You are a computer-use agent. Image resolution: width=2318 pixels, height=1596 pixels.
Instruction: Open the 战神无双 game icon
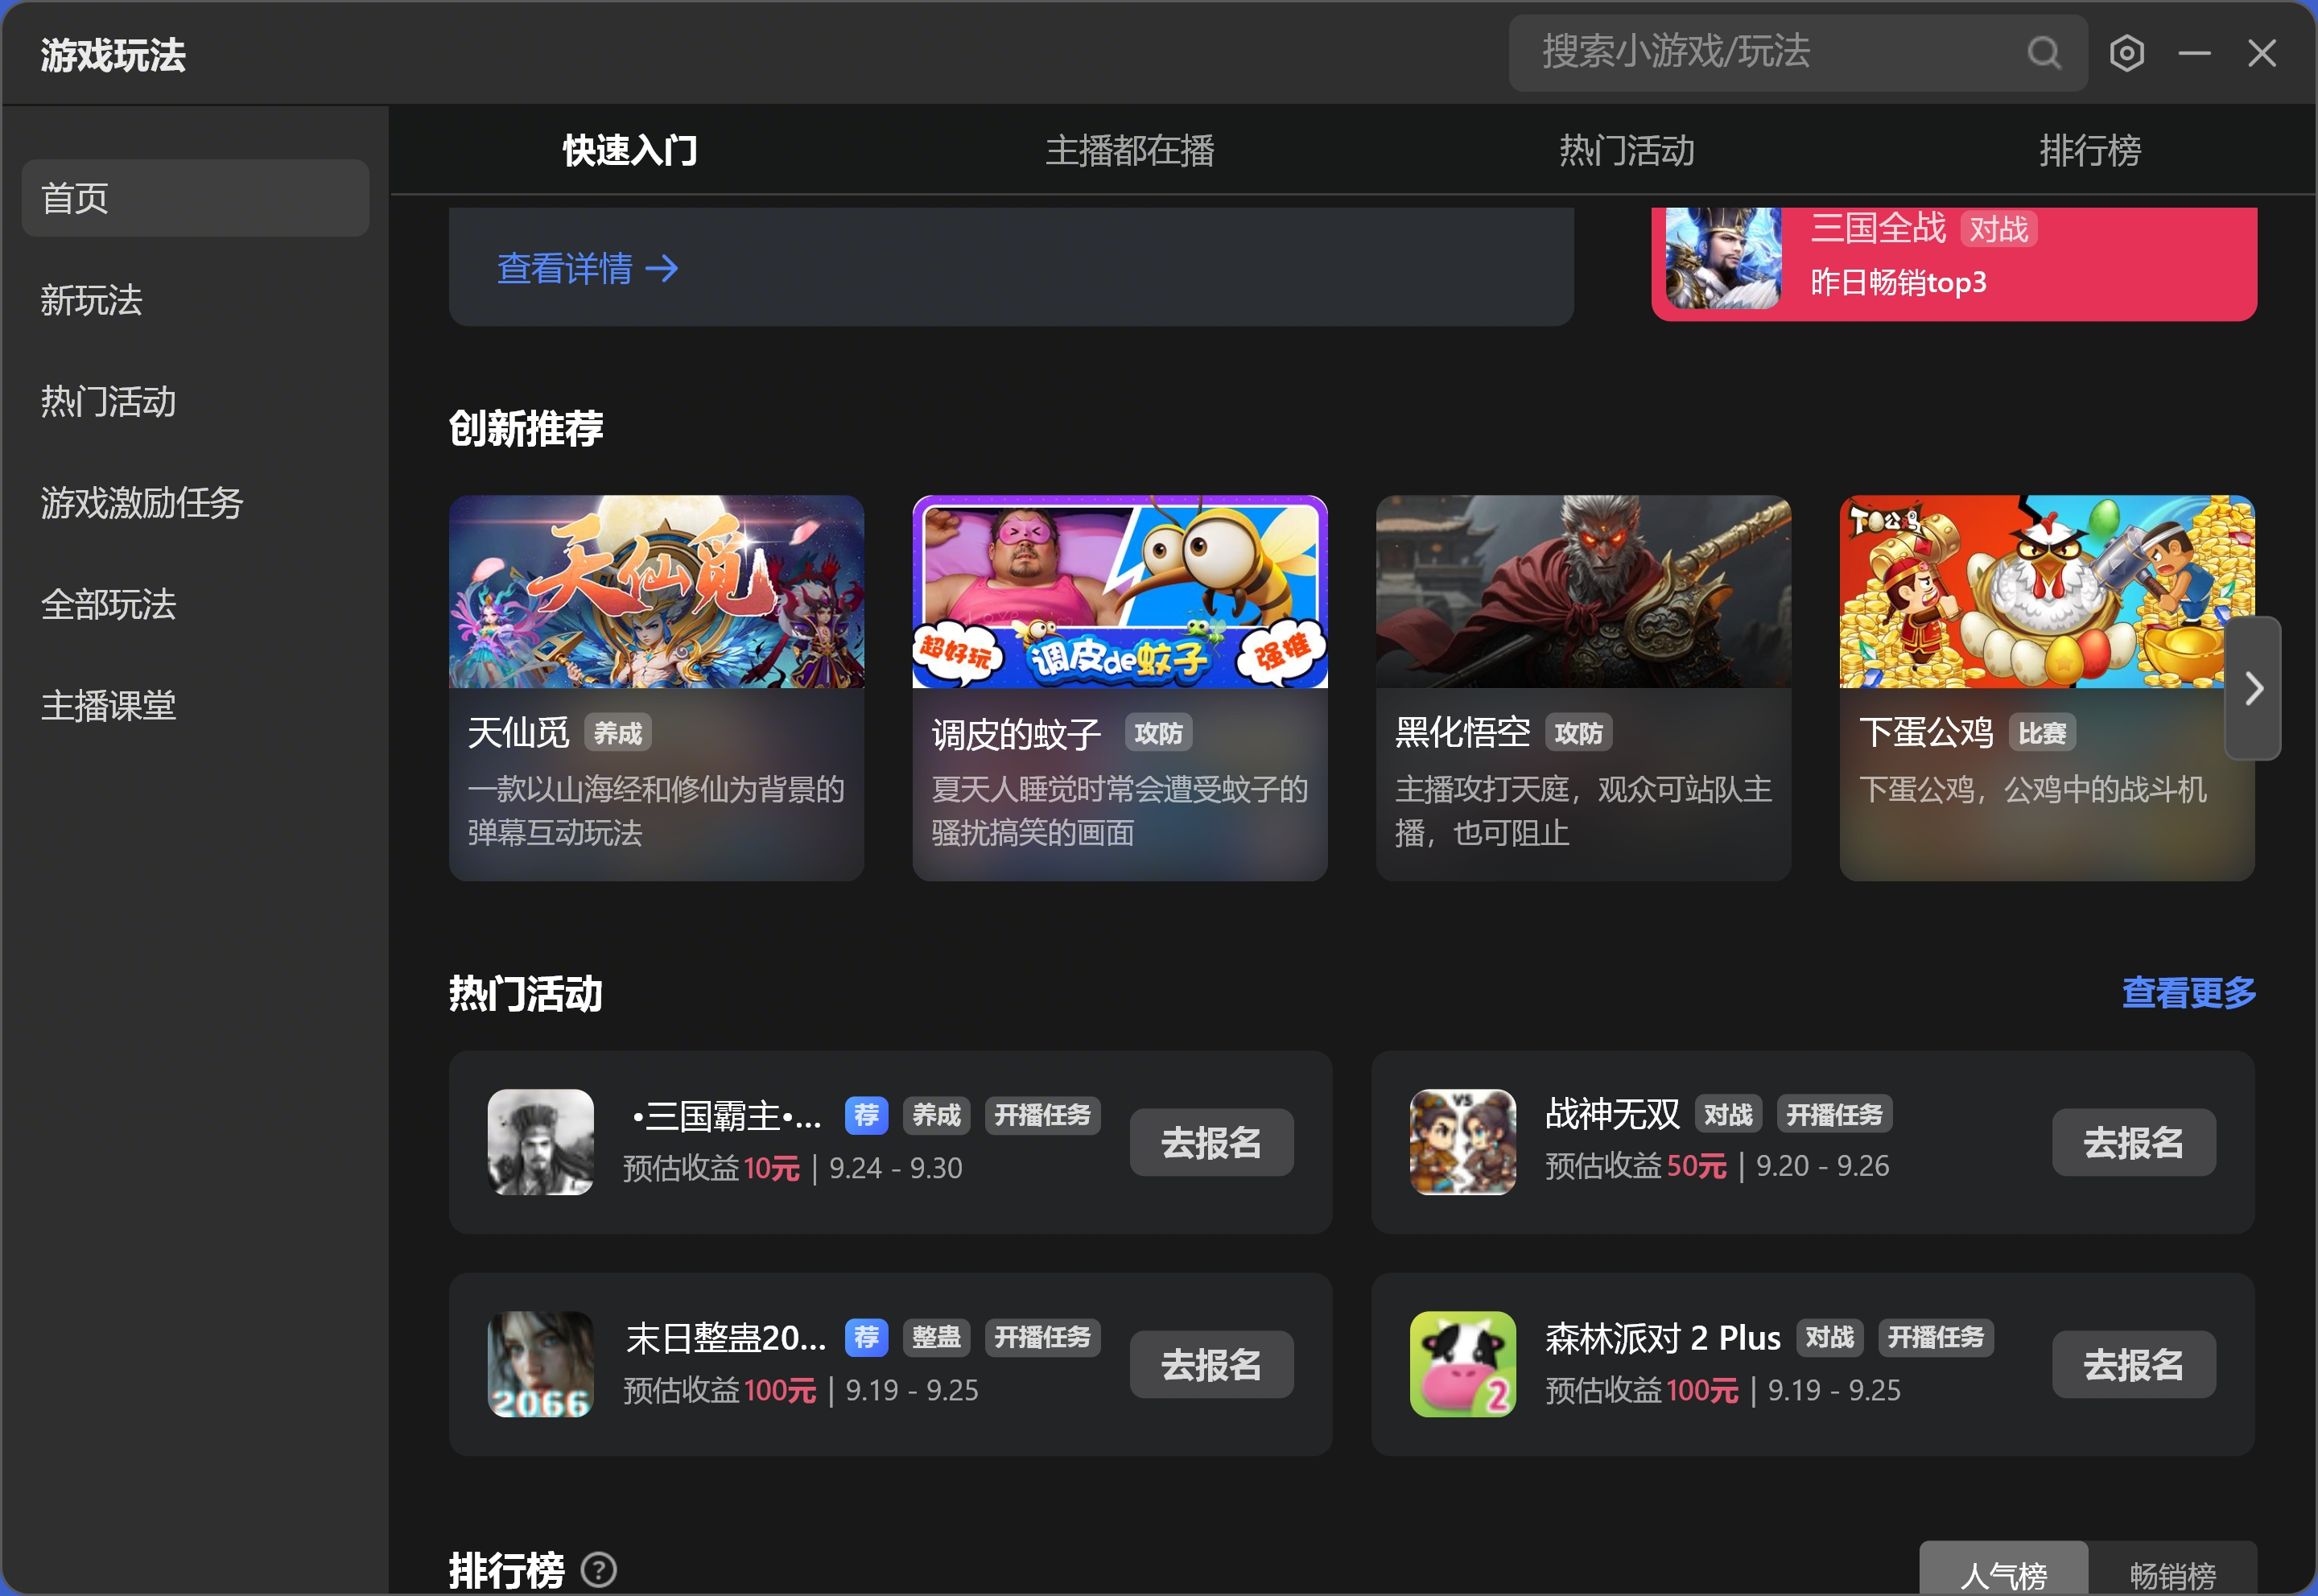pos(1462,1142)
